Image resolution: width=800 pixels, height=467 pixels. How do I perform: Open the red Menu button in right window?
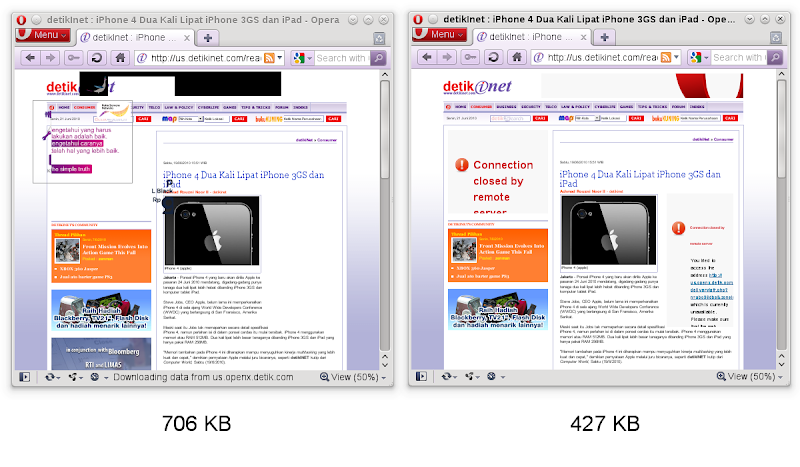[x=439, y=35]
